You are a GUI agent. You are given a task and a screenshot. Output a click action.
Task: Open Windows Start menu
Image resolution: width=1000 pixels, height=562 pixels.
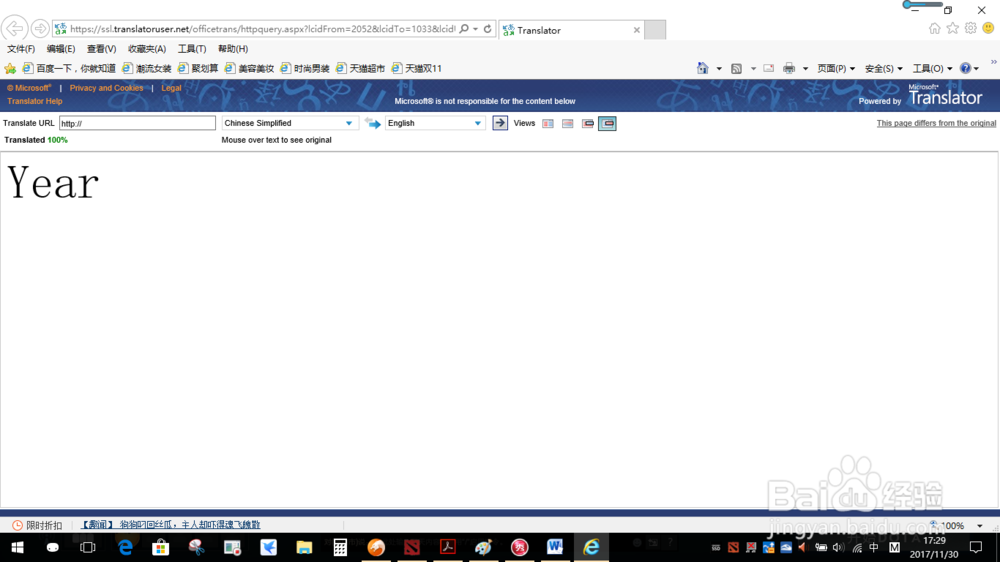pyautogui.click(x=17, y=547)
